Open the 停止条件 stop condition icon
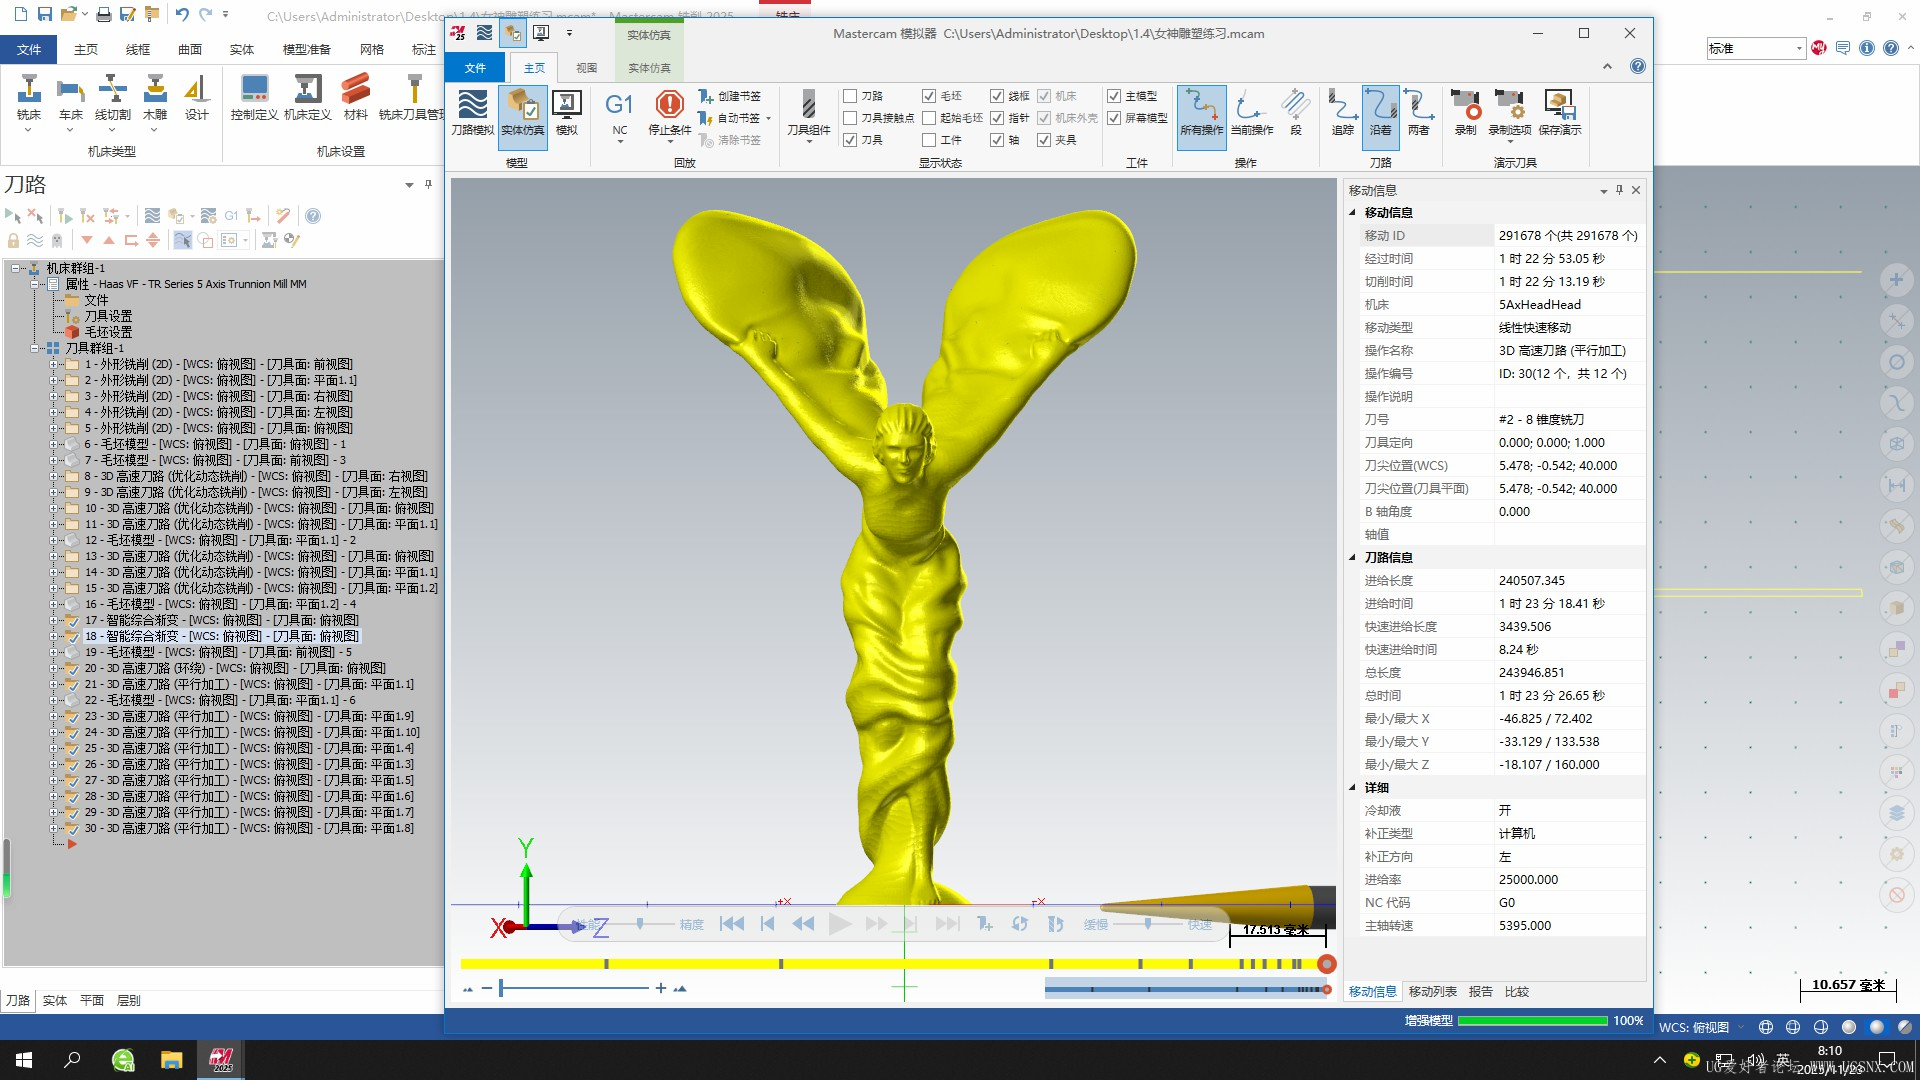This screenshot has width=1920, height=1080. 669,112
